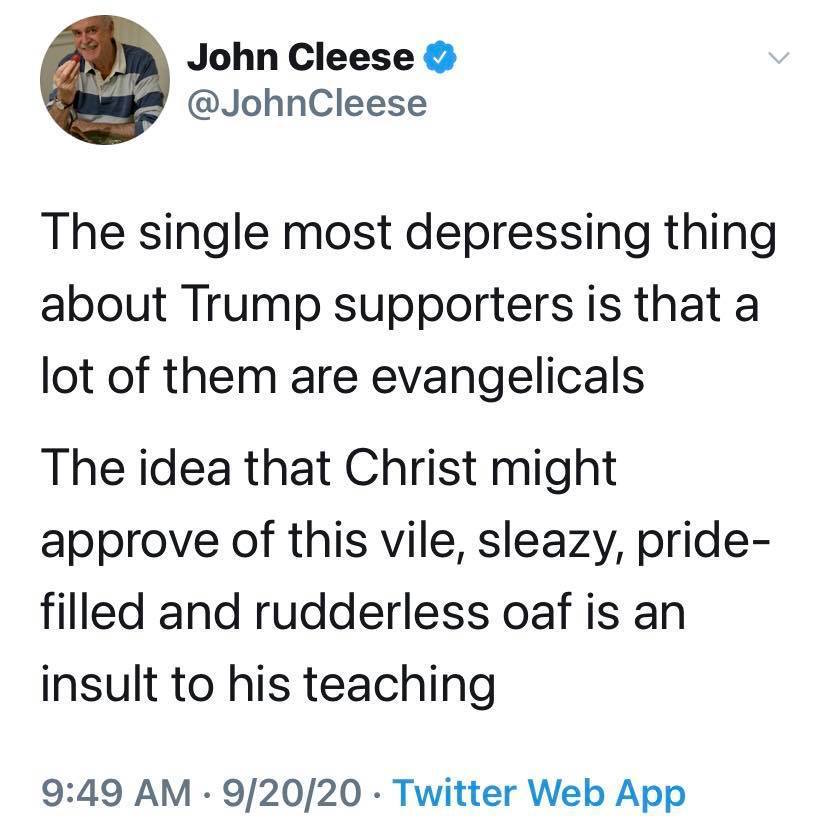The height and width of the screenshot is (835, 828).
Task: Click the word "single" in the tweet
Action: click(203, 235)
